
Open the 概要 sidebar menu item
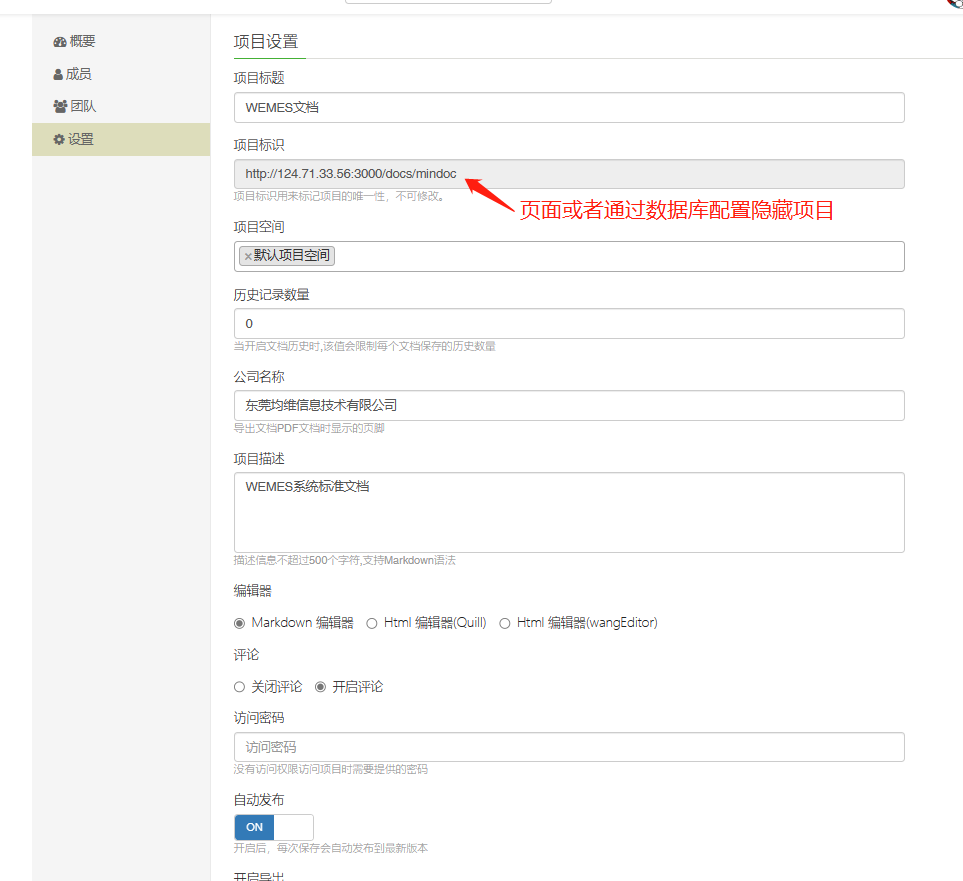coord(82,42)
